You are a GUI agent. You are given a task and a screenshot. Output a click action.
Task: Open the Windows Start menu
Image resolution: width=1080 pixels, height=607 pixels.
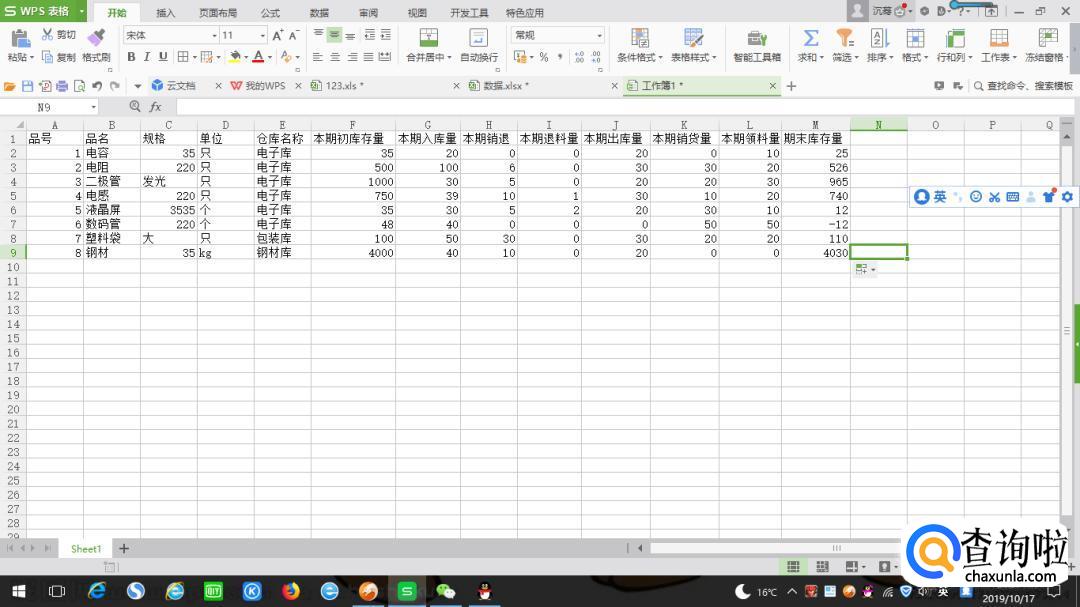coord(19,591)
